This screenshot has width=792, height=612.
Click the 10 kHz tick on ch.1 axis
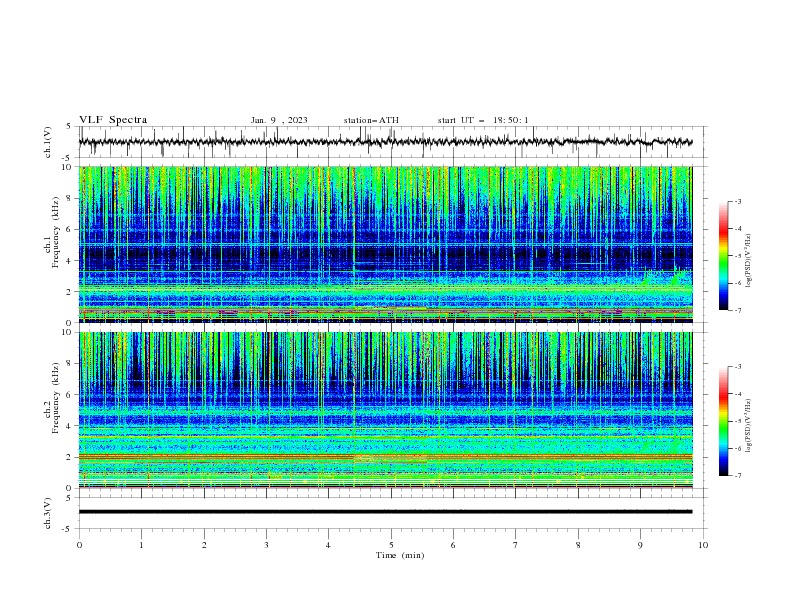67,167
